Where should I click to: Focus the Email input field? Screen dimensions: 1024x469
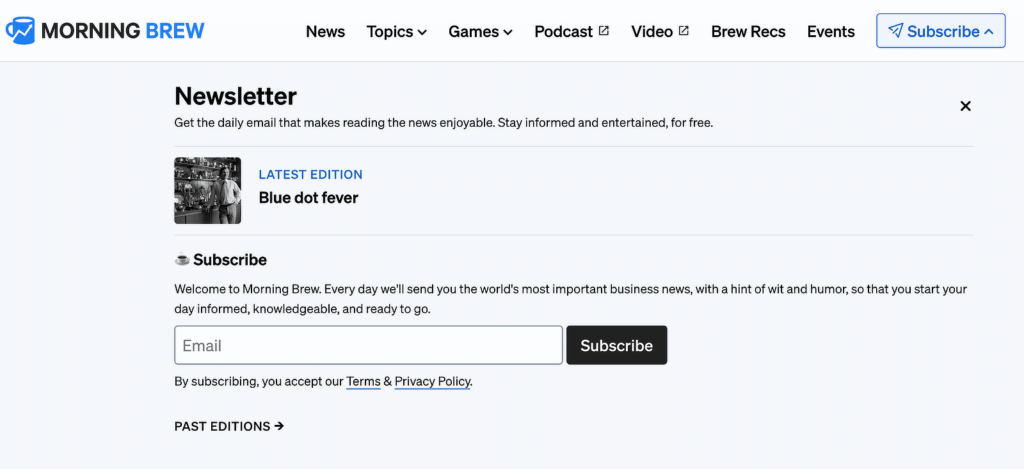click(368, 345)
